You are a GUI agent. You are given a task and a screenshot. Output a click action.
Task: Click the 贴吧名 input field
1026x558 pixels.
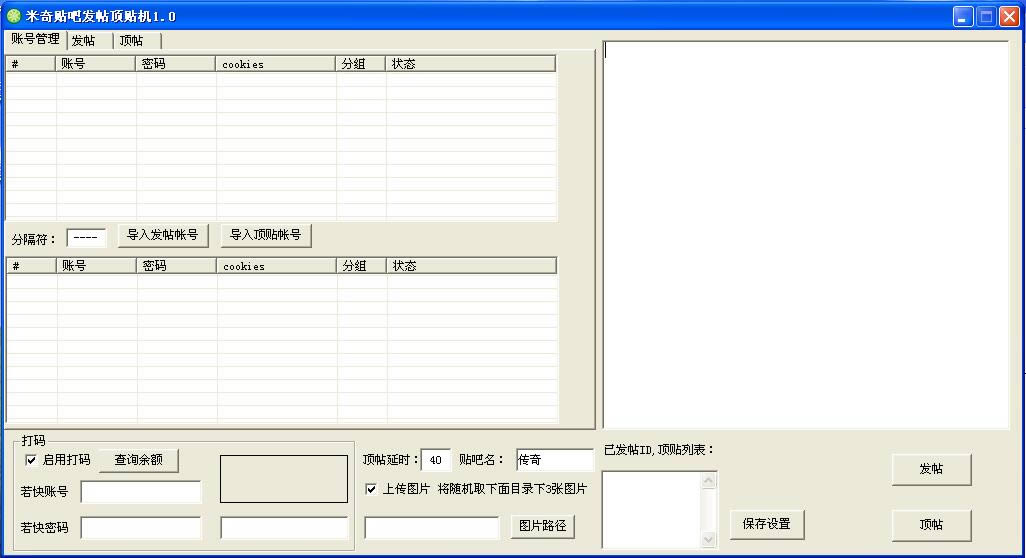tap(554, 460)
